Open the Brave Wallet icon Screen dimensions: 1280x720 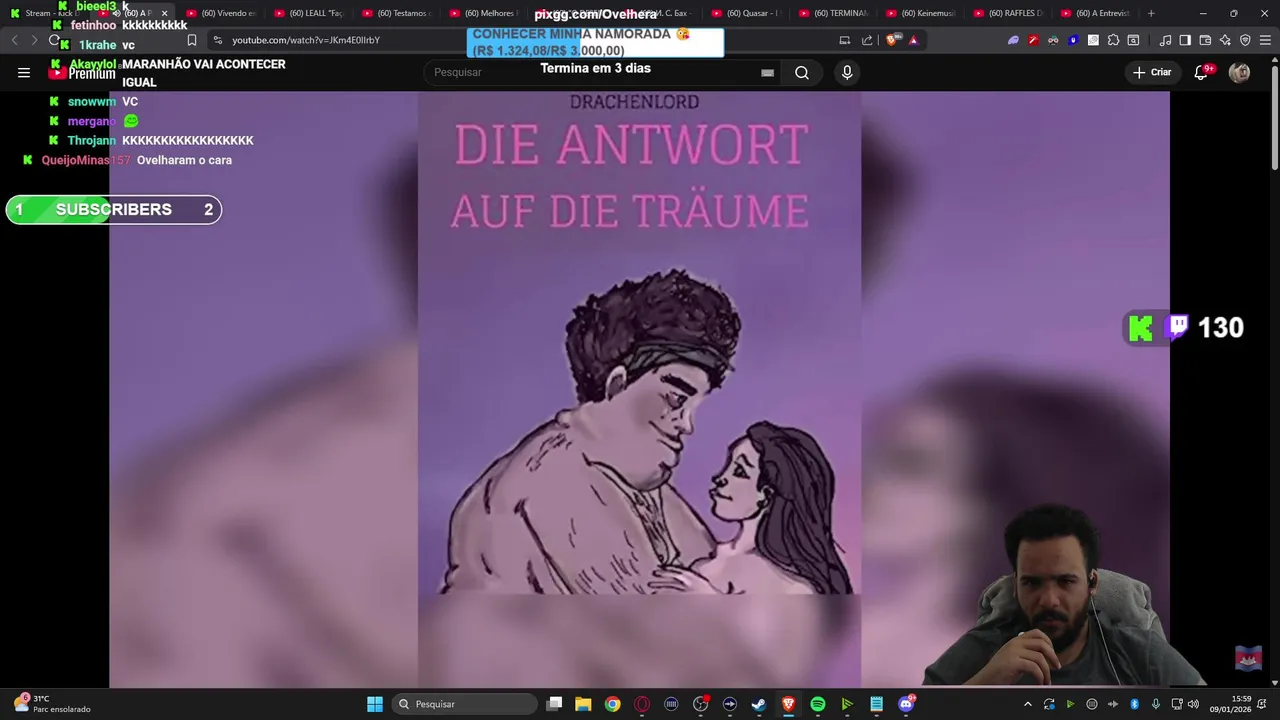[1205, 40]
